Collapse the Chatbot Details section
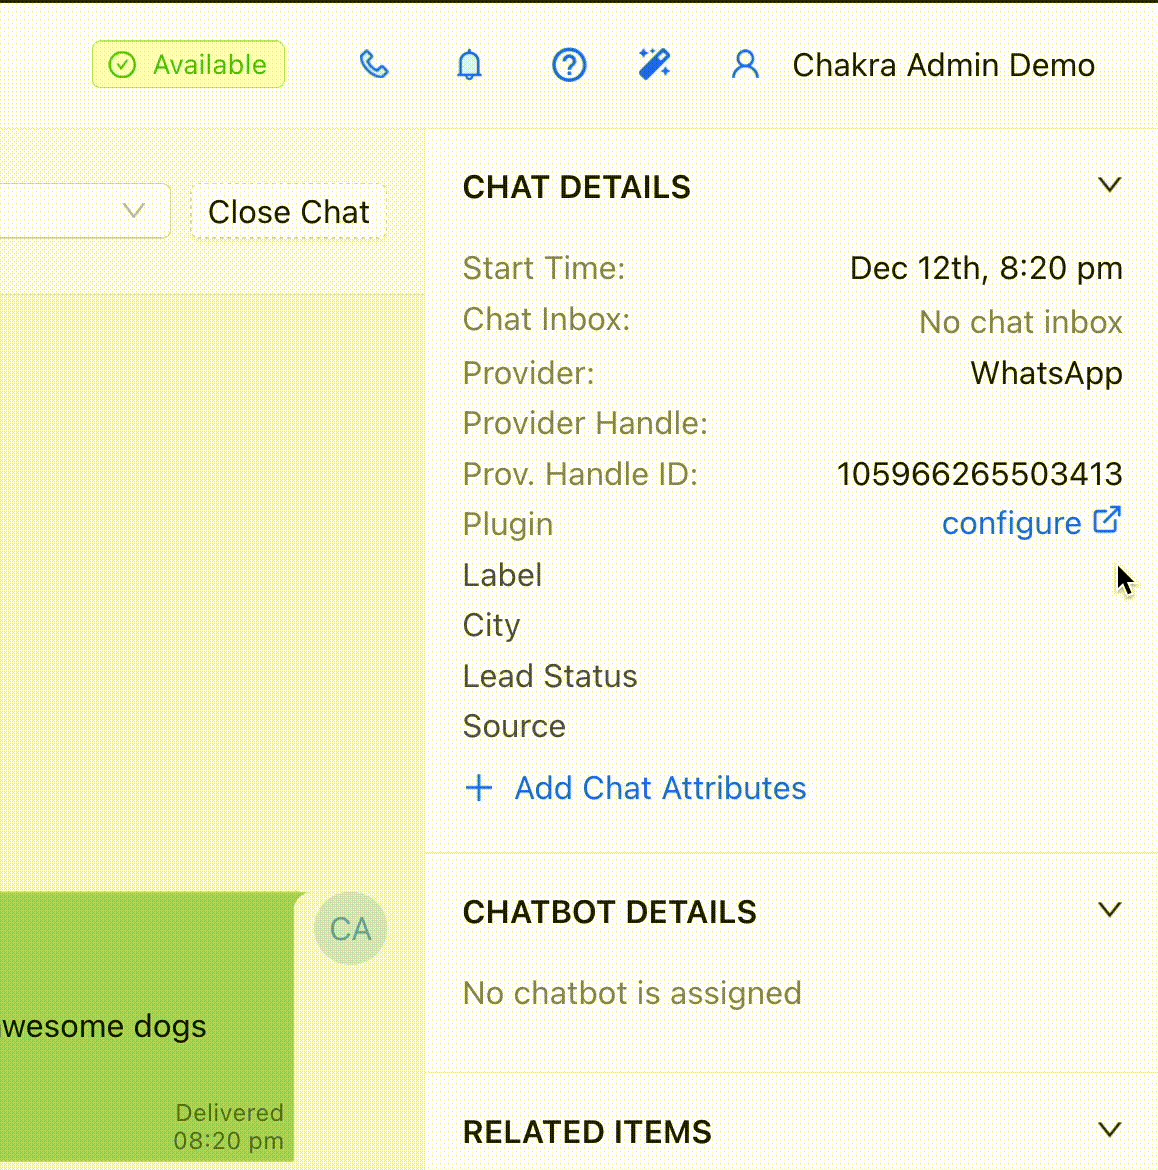The image size is (1158, 1170). (1109, 910)
